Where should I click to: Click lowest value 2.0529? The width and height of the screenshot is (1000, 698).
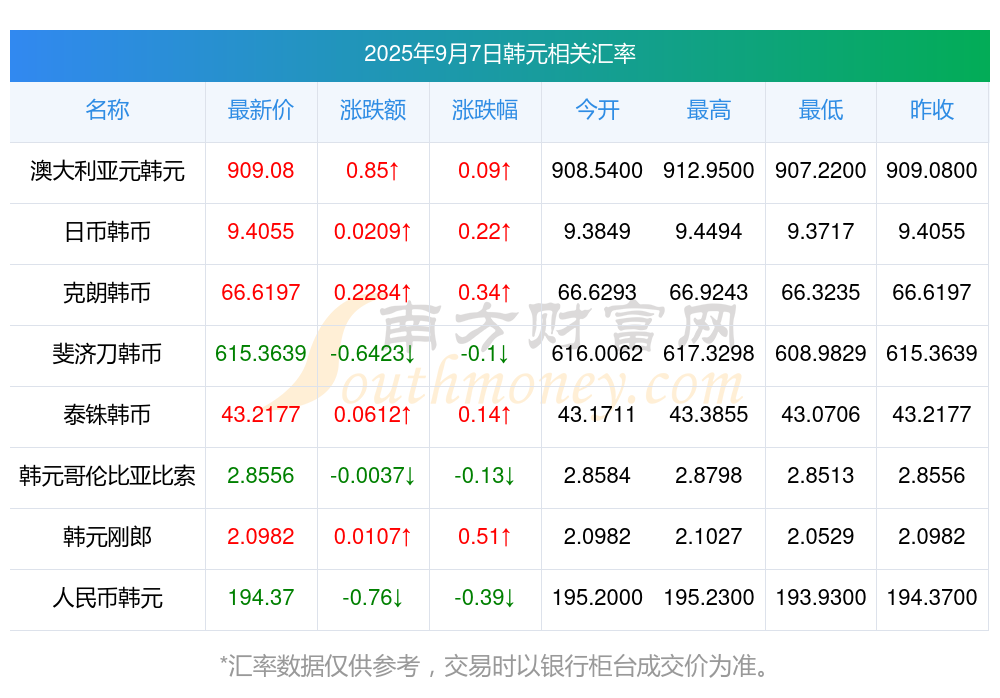click(x=821, y=537)
